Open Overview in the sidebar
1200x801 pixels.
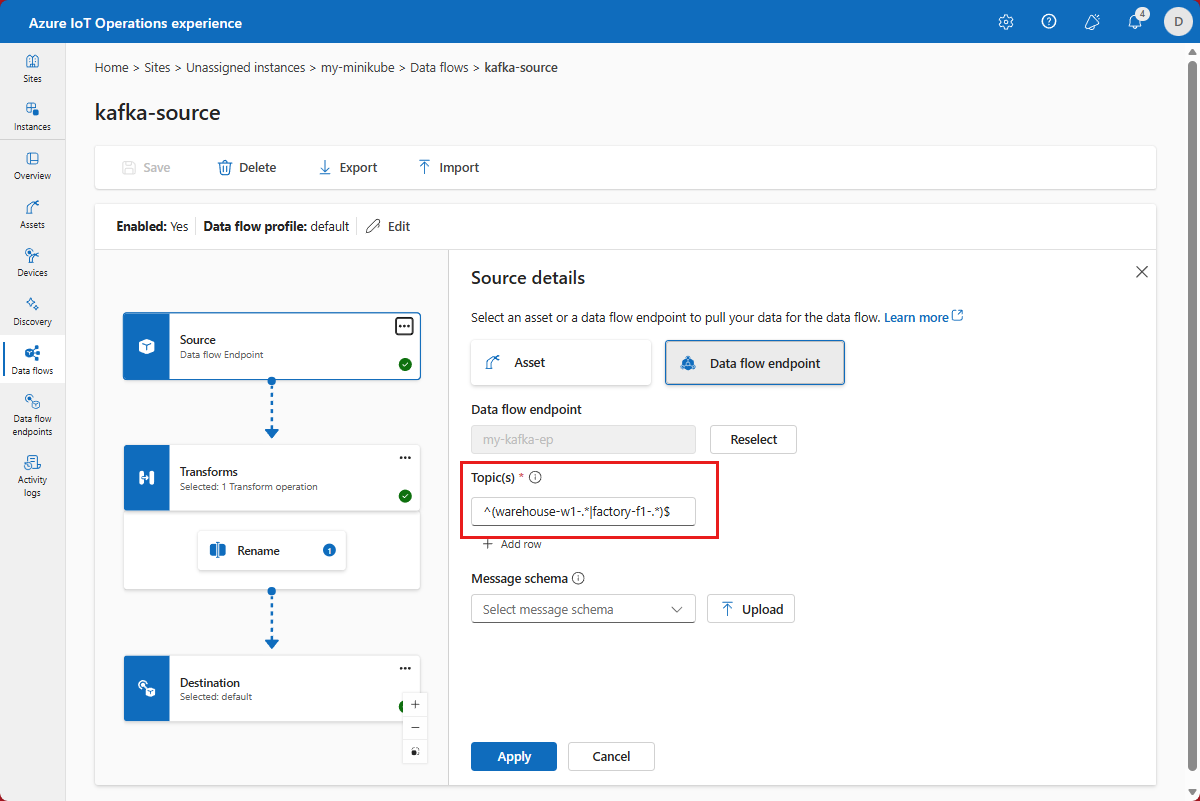tap(32, 165)
